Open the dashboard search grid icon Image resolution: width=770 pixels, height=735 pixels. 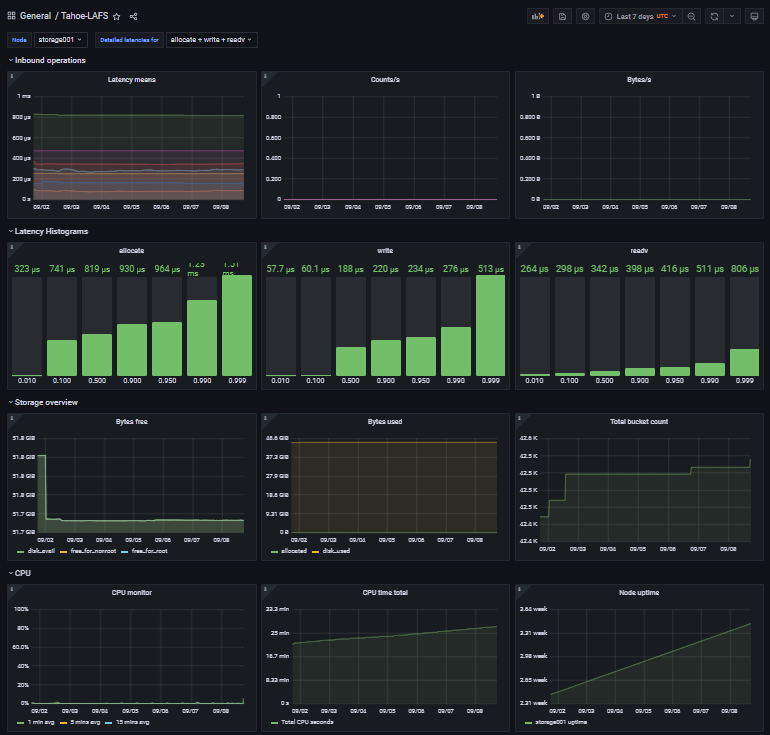click(11, 17)
